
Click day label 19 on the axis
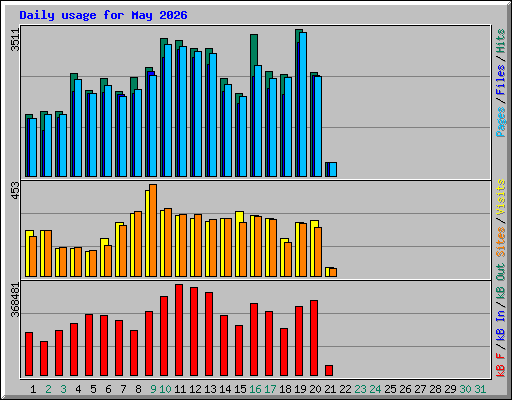(300, 389)
